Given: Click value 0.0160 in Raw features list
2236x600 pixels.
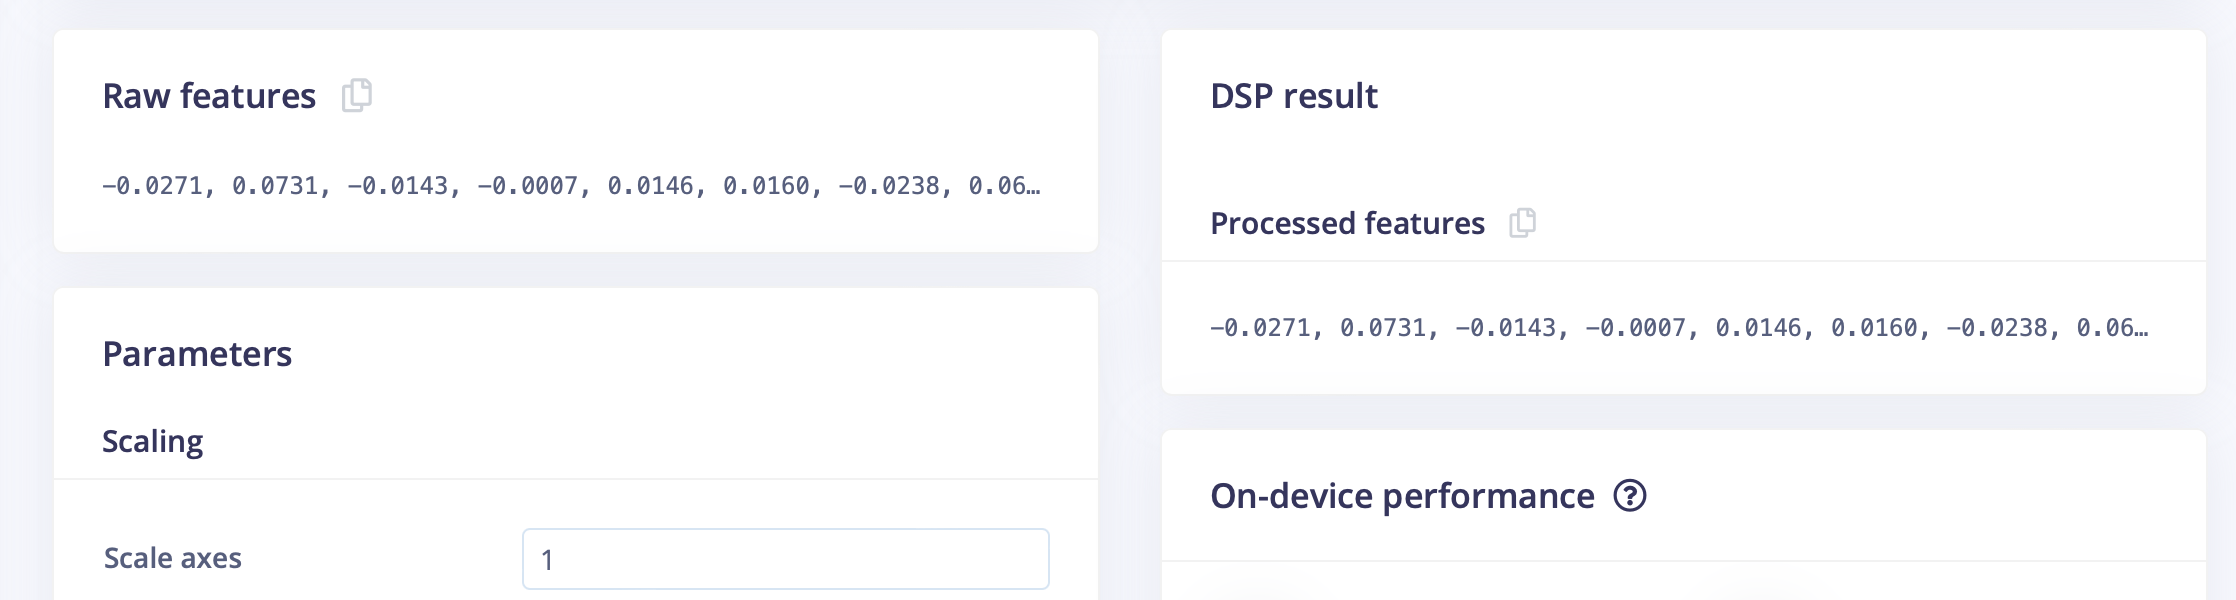Looking at the screenshot, I should click(766, 186).
